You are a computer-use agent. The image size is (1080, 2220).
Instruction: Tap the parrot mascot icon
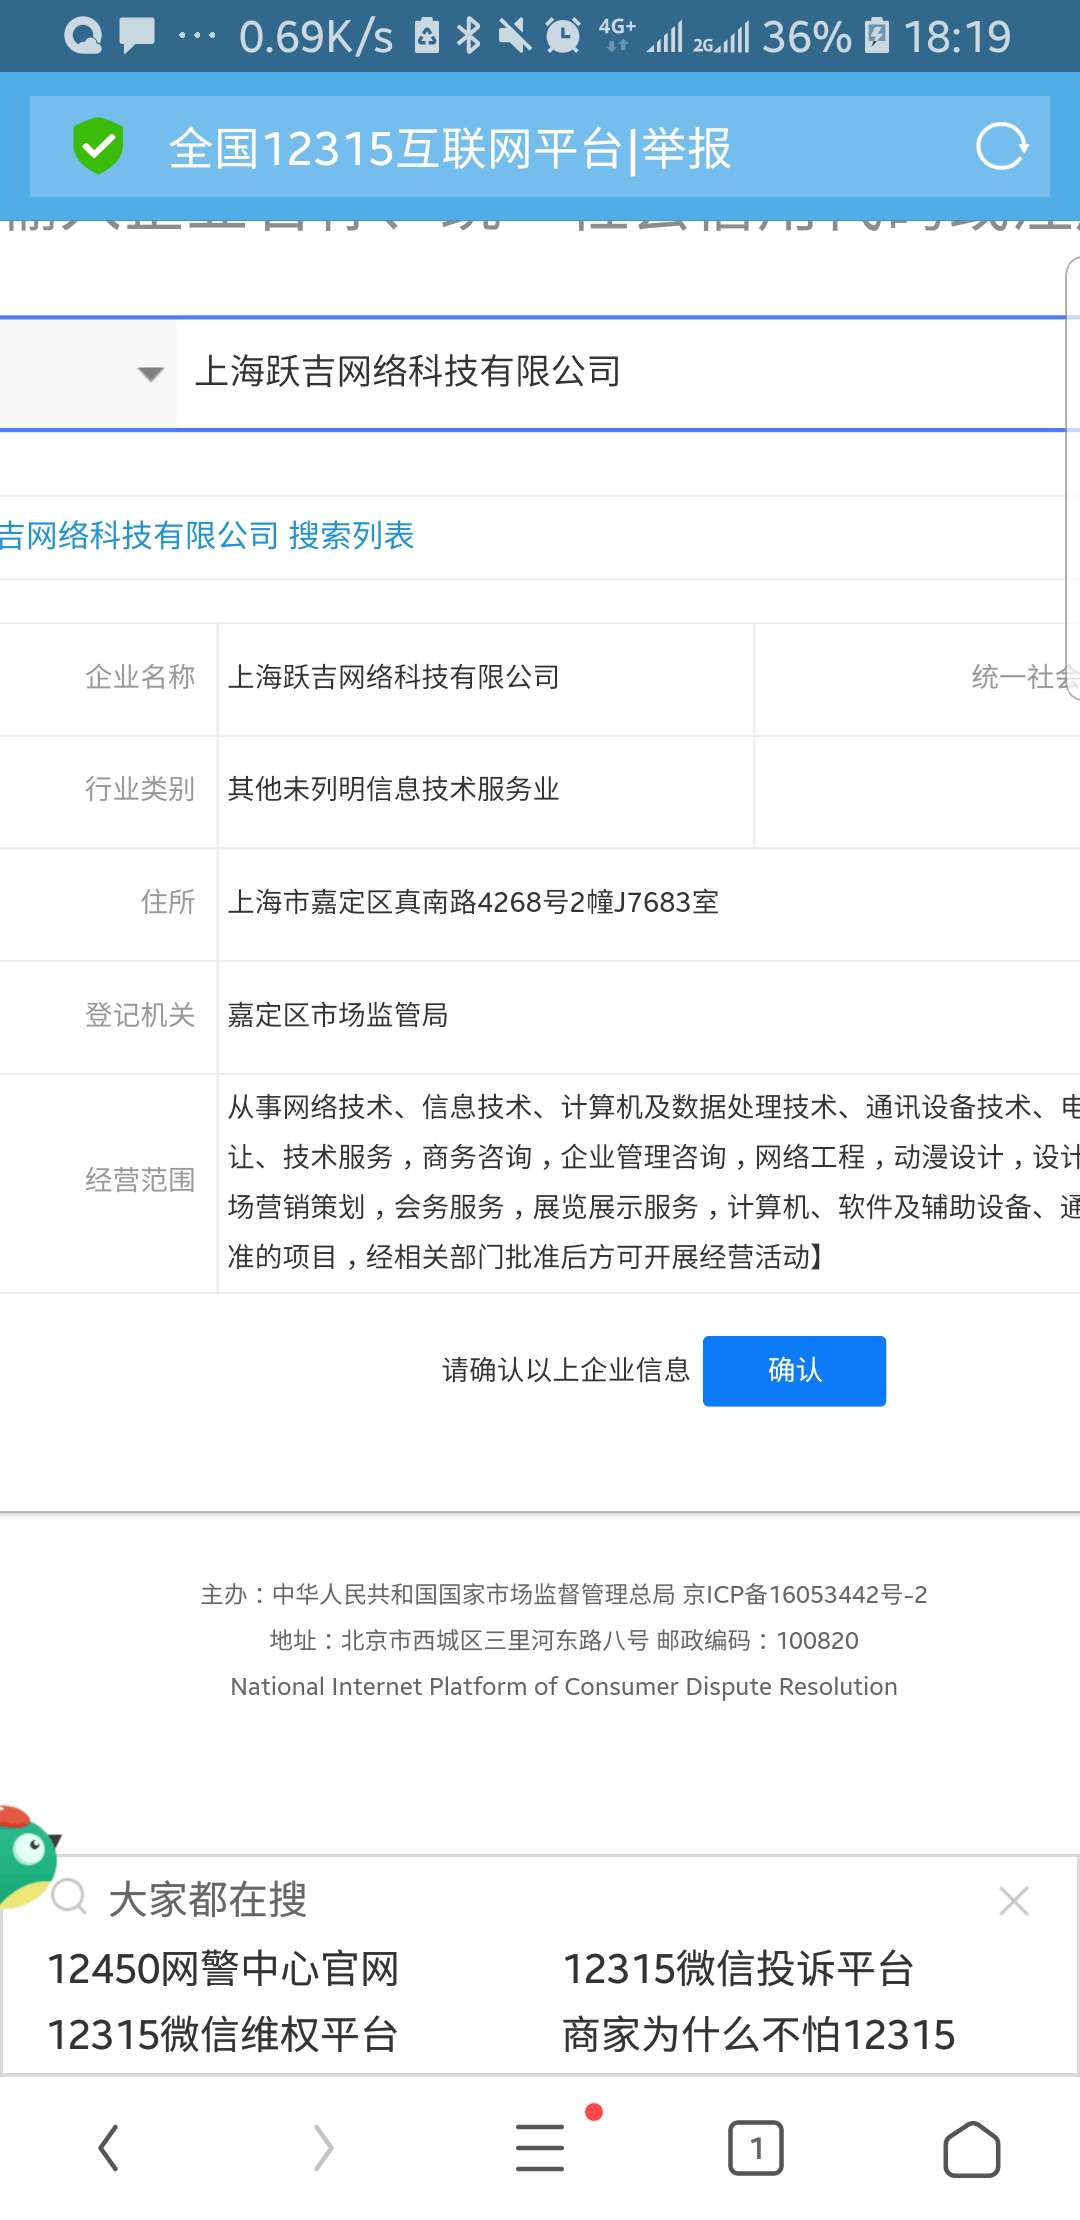(x=28, y=1856)
